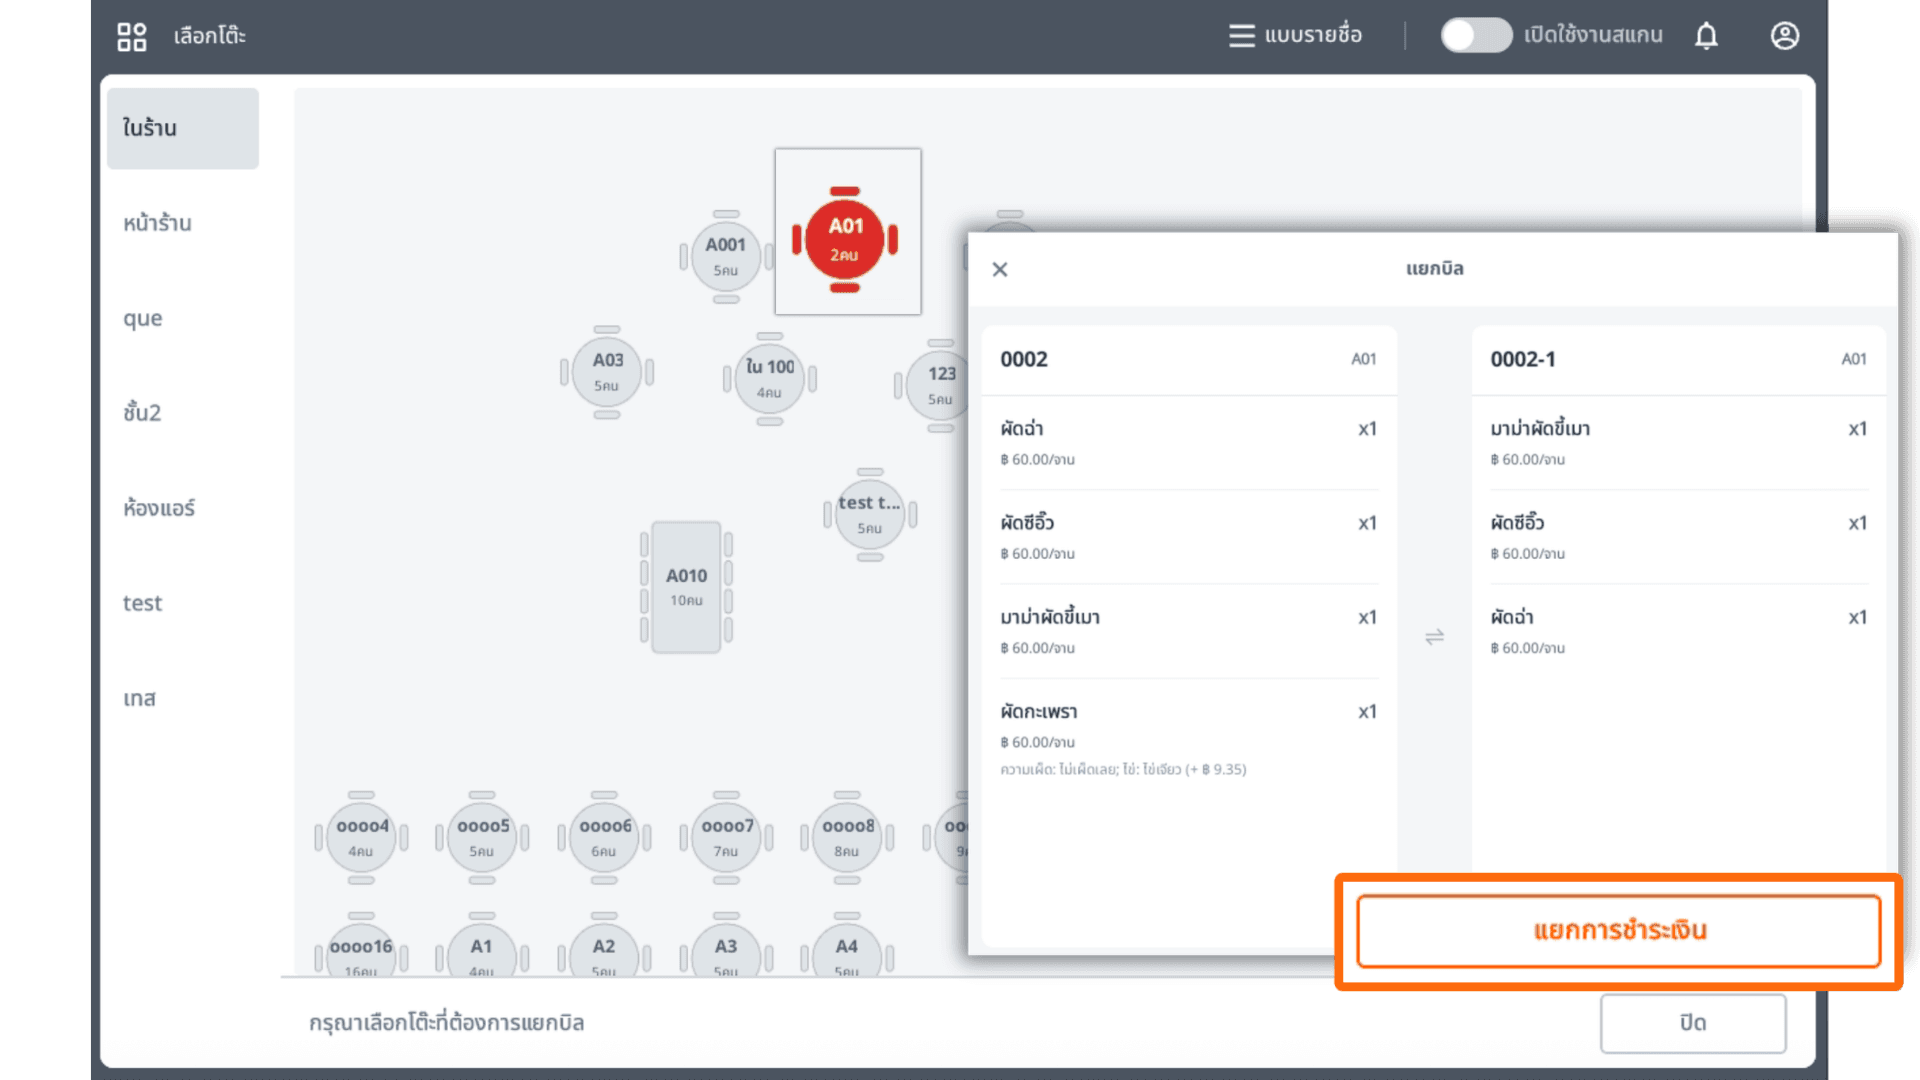Select table oooo4
The width and height of the screenshot is (1920, 1080).
(x=361, y=837)
